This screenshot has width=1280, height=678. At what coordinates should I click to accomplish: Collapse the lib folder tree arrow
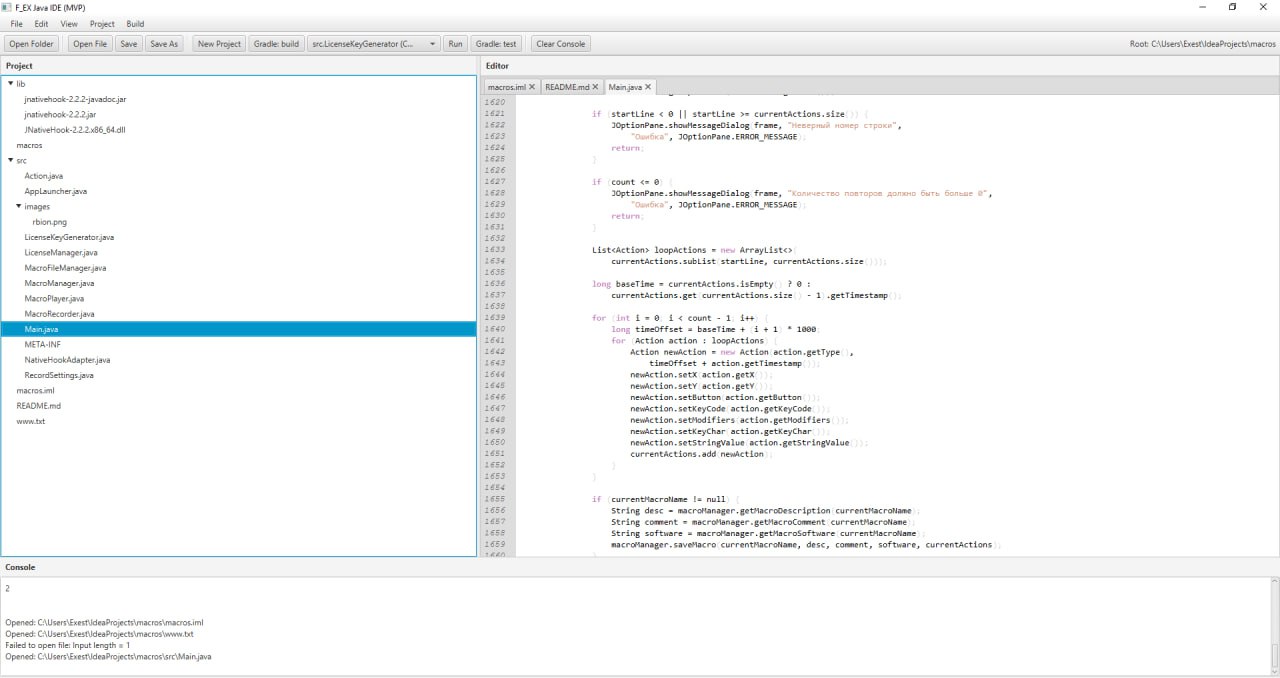10,84
